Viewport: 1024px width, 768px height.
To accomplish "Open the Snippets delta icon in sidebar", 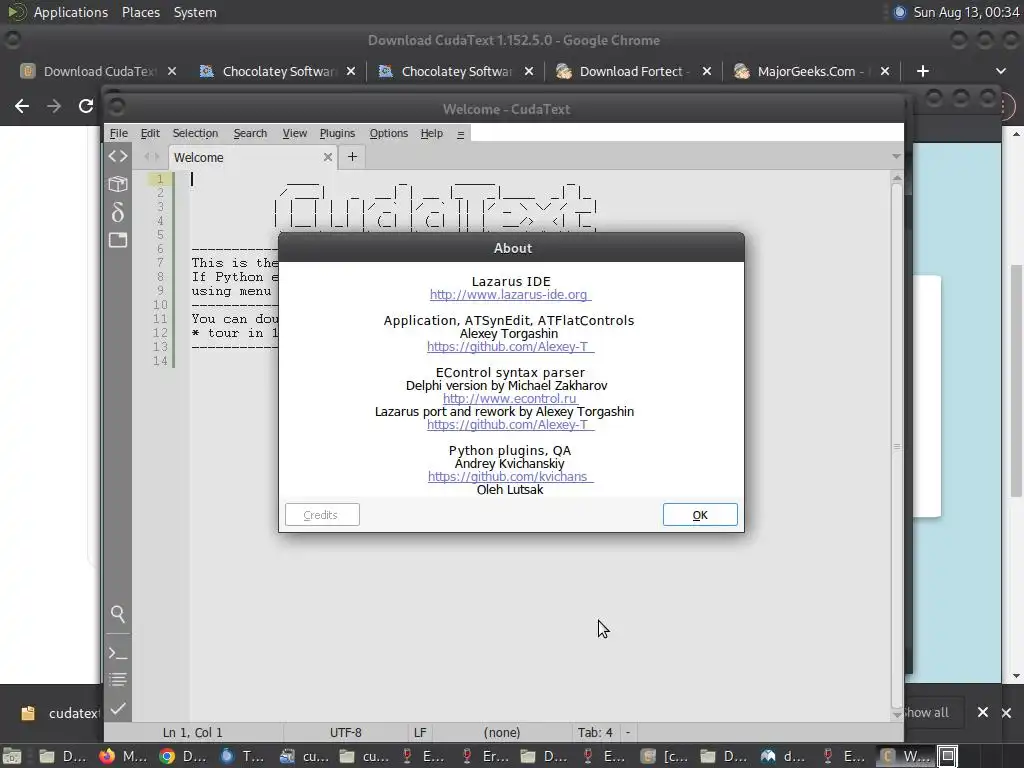I will click(118, 212).
